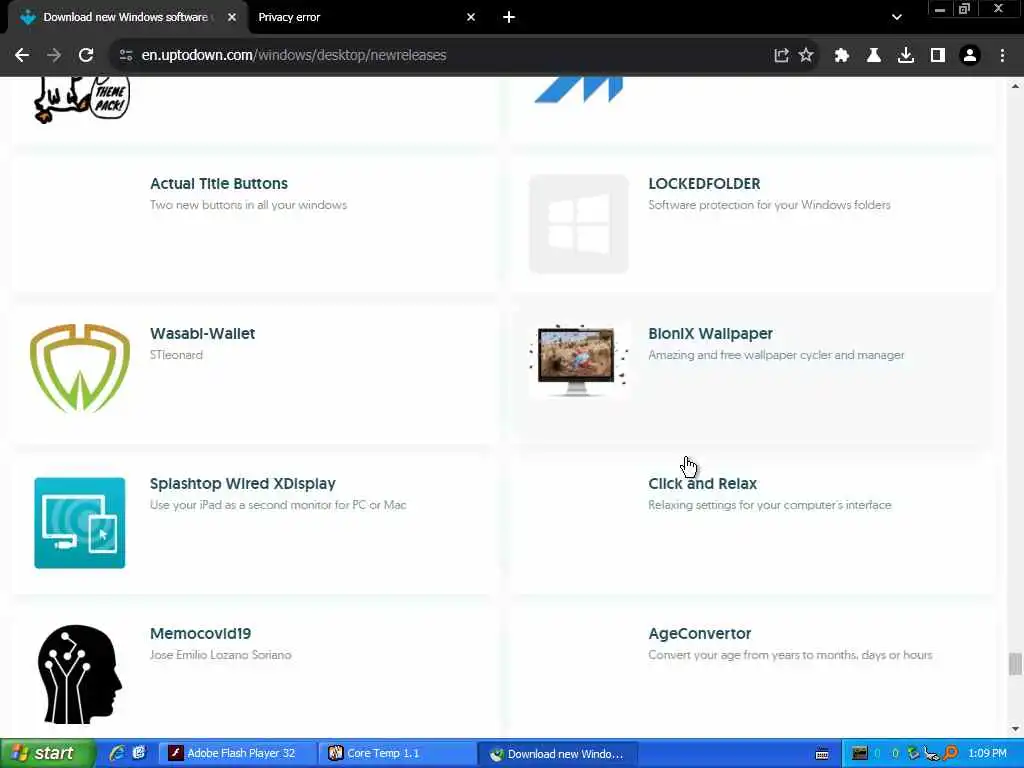Switch to Core Temp 1.1 taskbar button

(x=398, y=754)
